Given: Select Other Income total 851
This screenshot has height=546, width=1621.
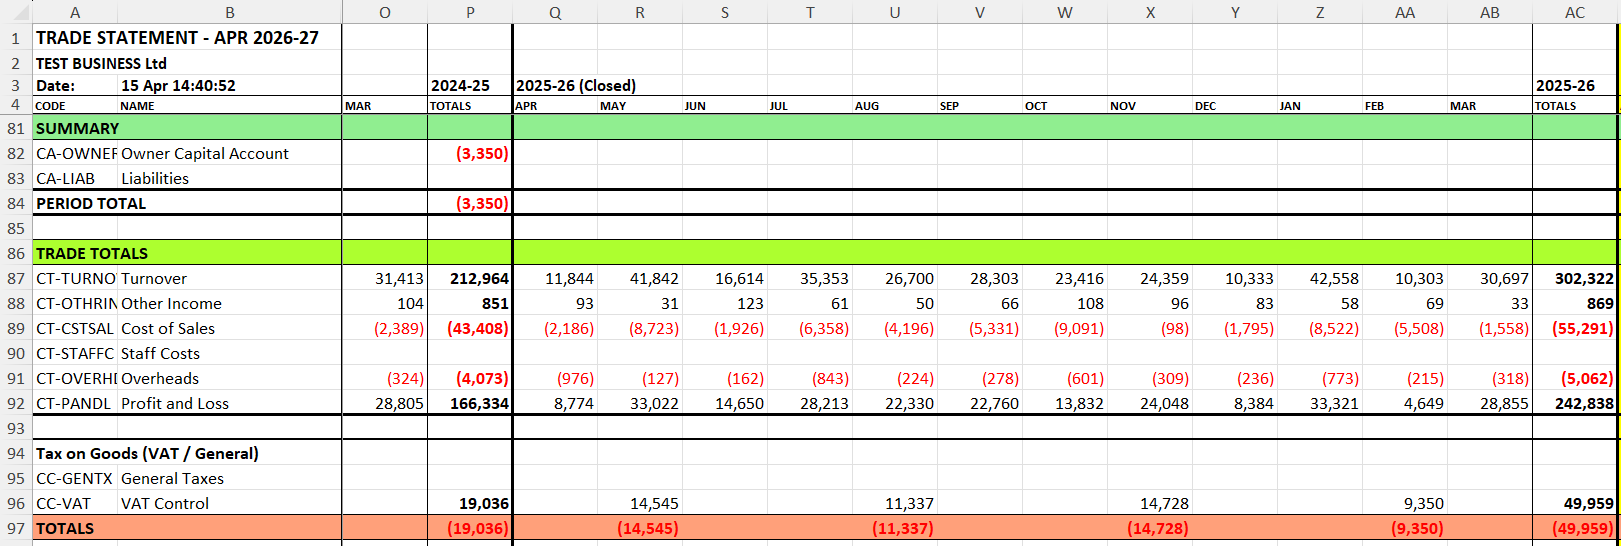Looking at the screenshot, I should pos(494,303).
